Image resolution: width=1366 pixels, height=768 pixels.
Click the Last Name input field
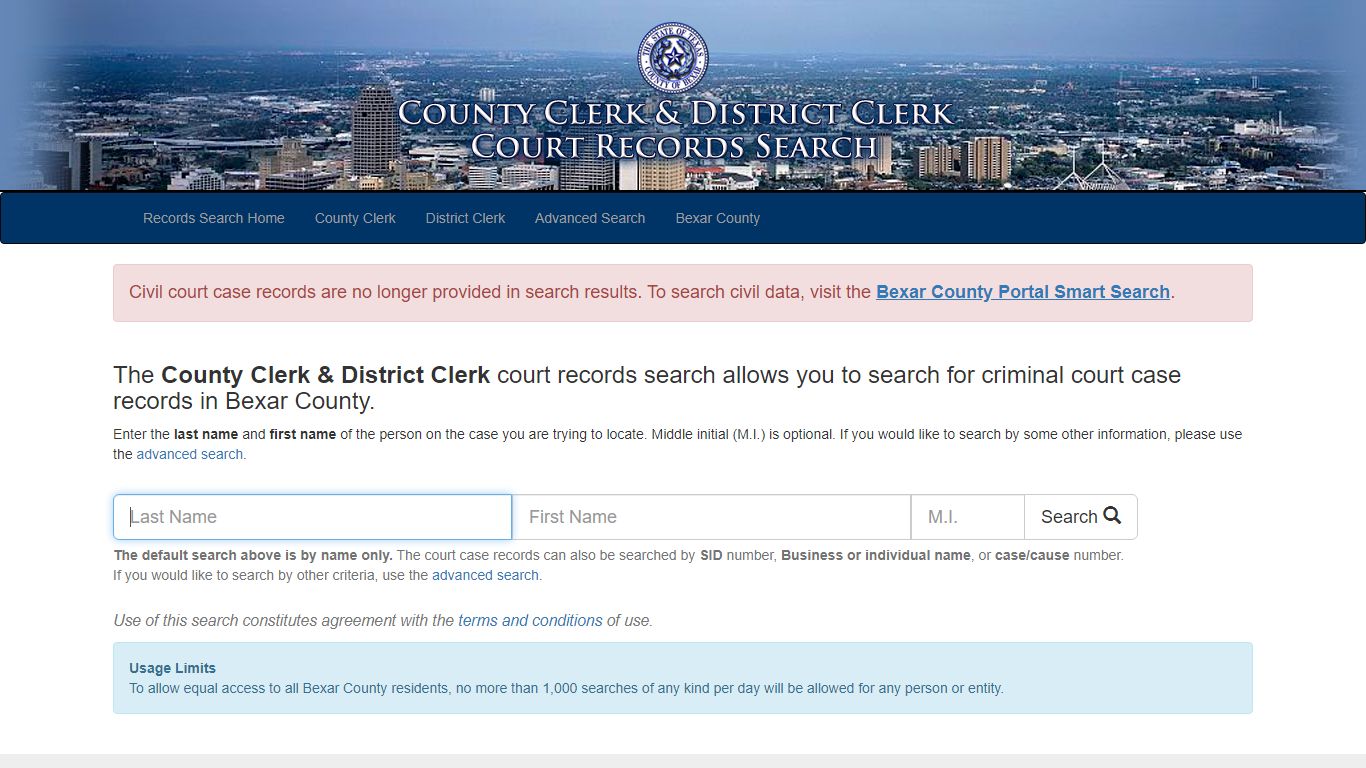312,517
